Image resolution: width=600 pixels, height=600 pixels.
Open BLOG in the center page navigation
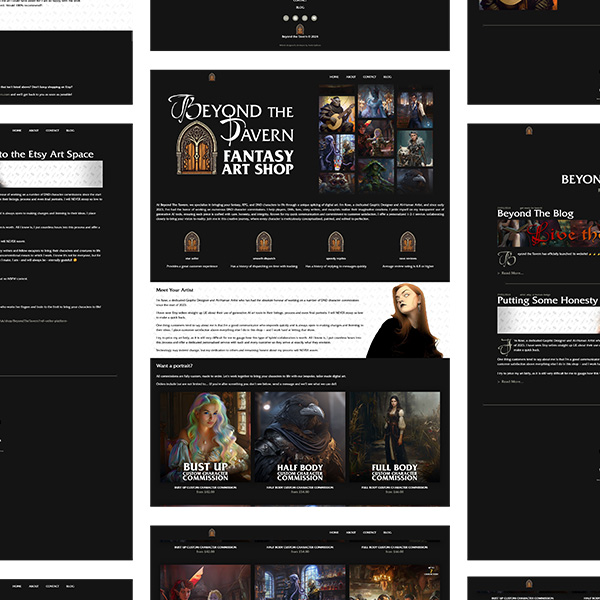(387, 77)
